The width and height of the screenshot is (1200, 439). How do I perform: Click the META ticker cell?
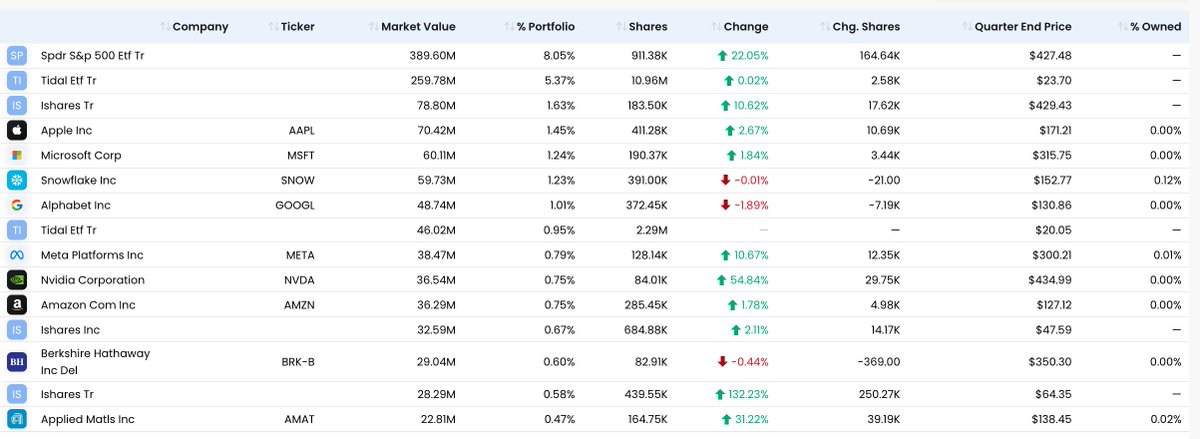pos(300,255)
